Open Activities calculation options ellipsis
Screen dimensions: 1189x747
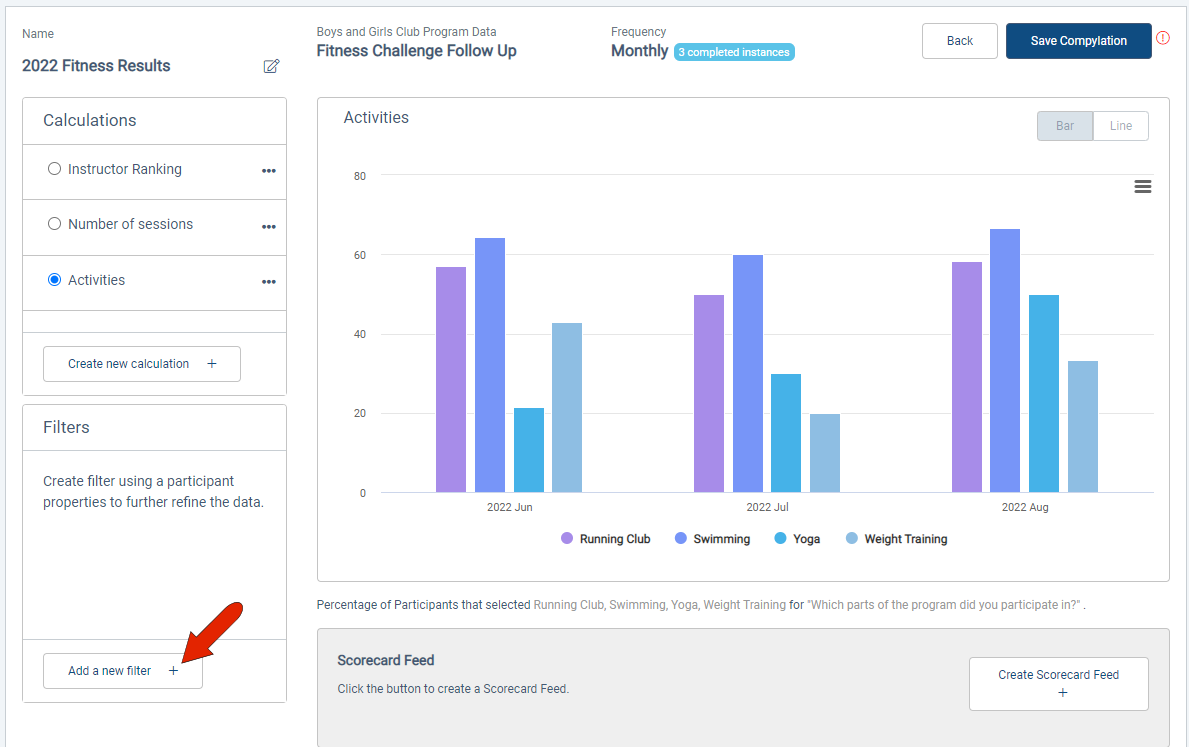click(x=268, y=281)
